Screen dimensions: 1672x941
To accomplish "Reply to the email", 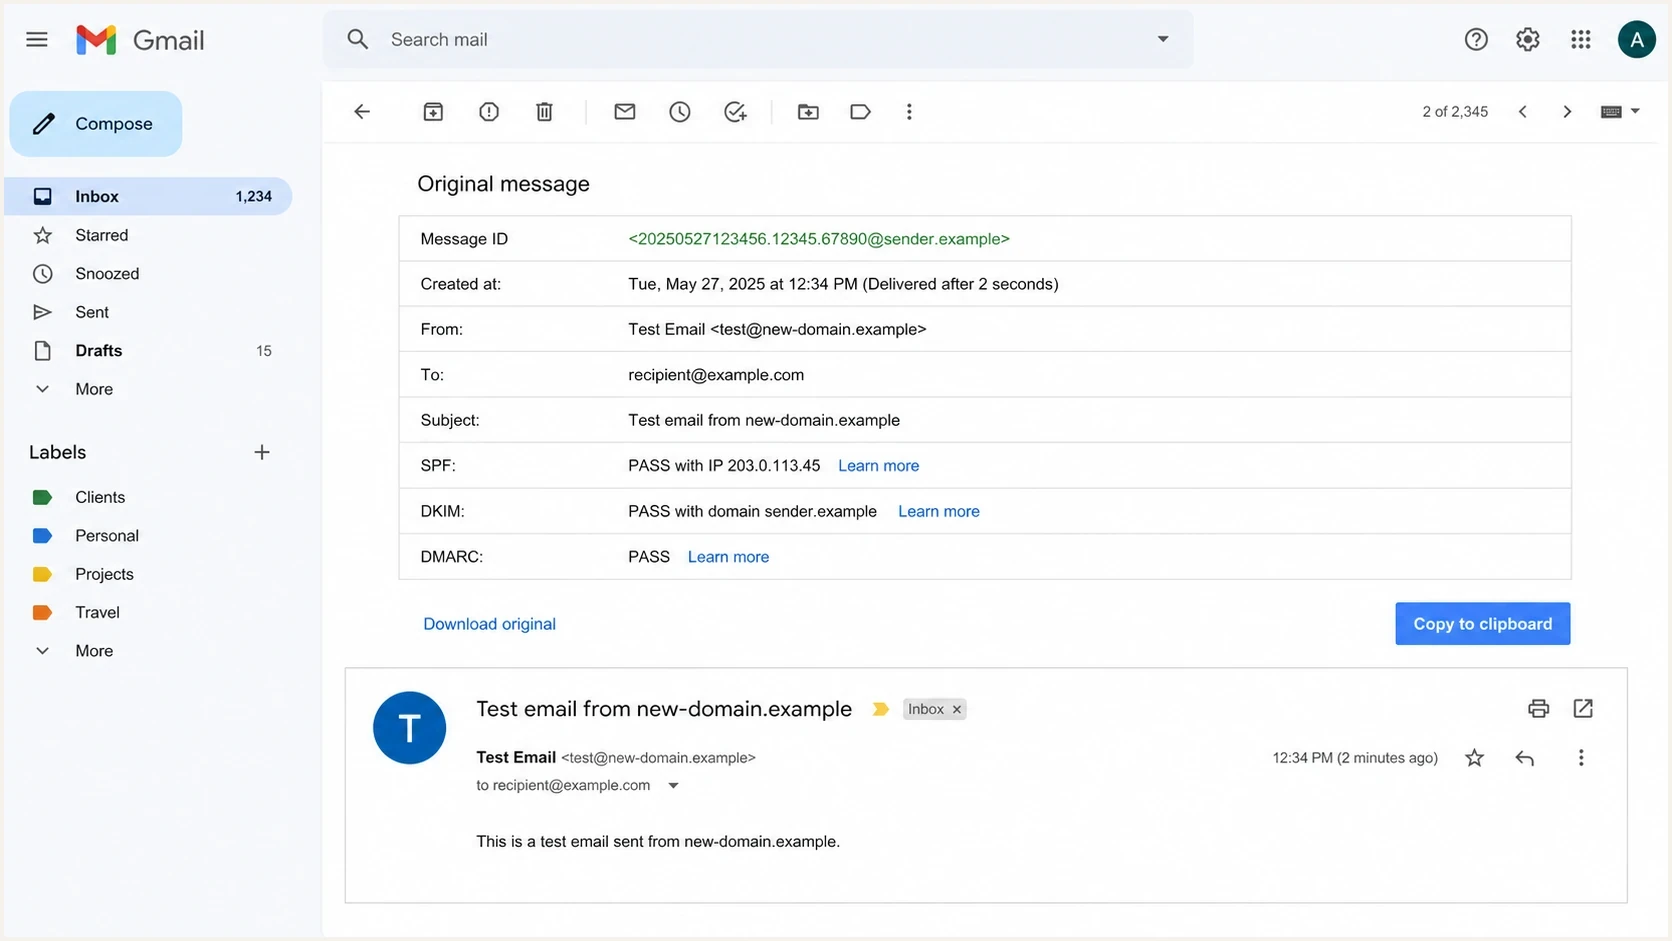I will point(1525,758).
